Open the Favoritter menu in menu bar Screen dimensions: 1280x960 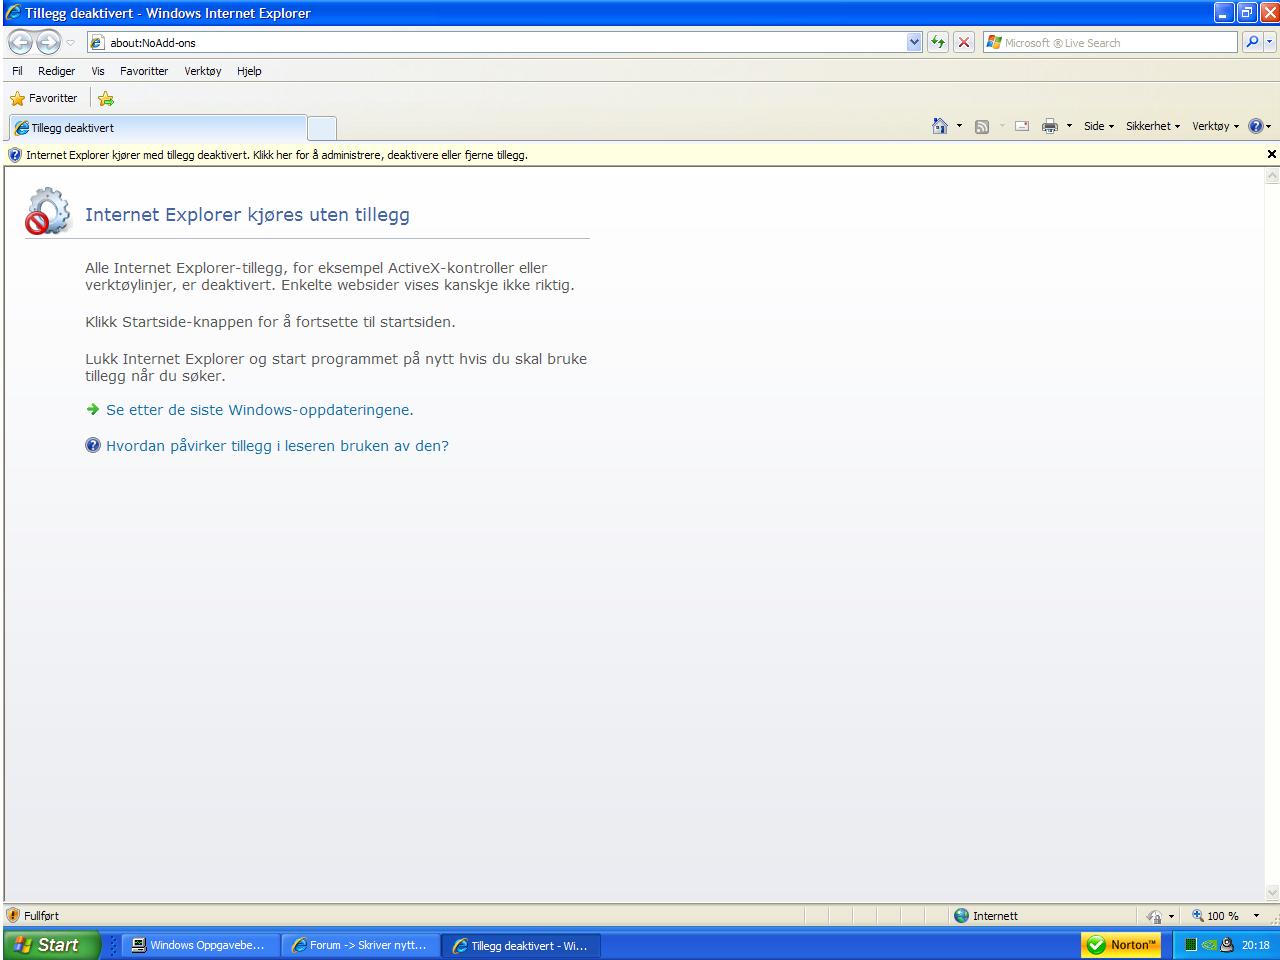144,71
